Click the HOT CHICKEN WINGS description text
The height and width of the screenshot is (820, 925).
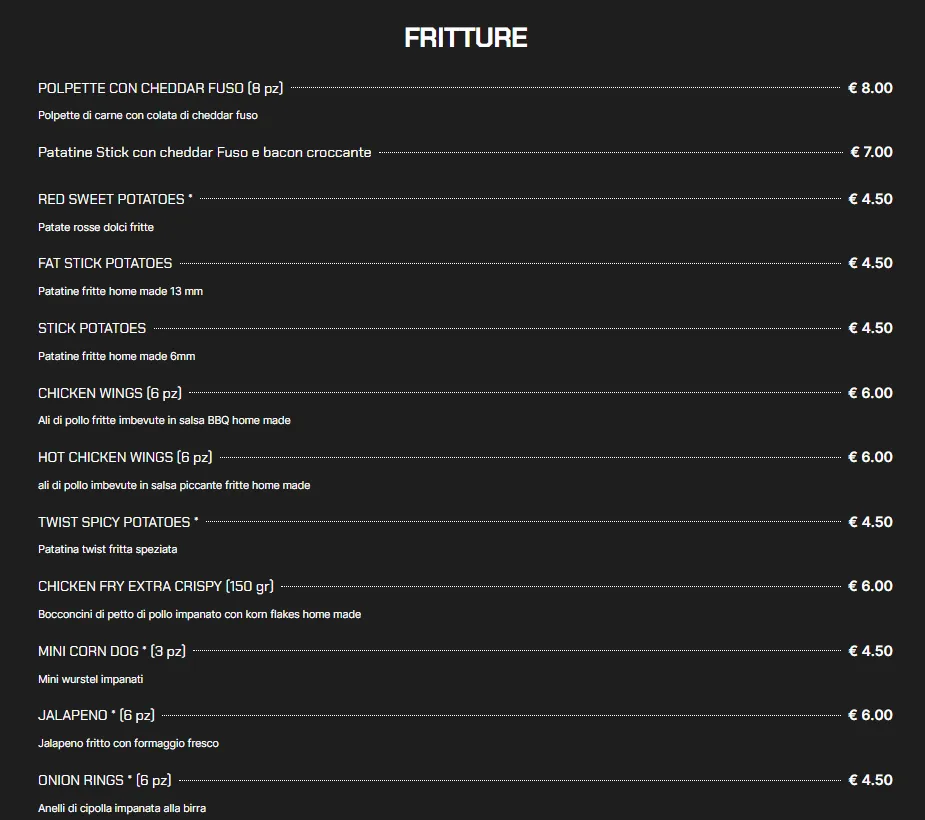pyautogui.click(x=174, y=485)
